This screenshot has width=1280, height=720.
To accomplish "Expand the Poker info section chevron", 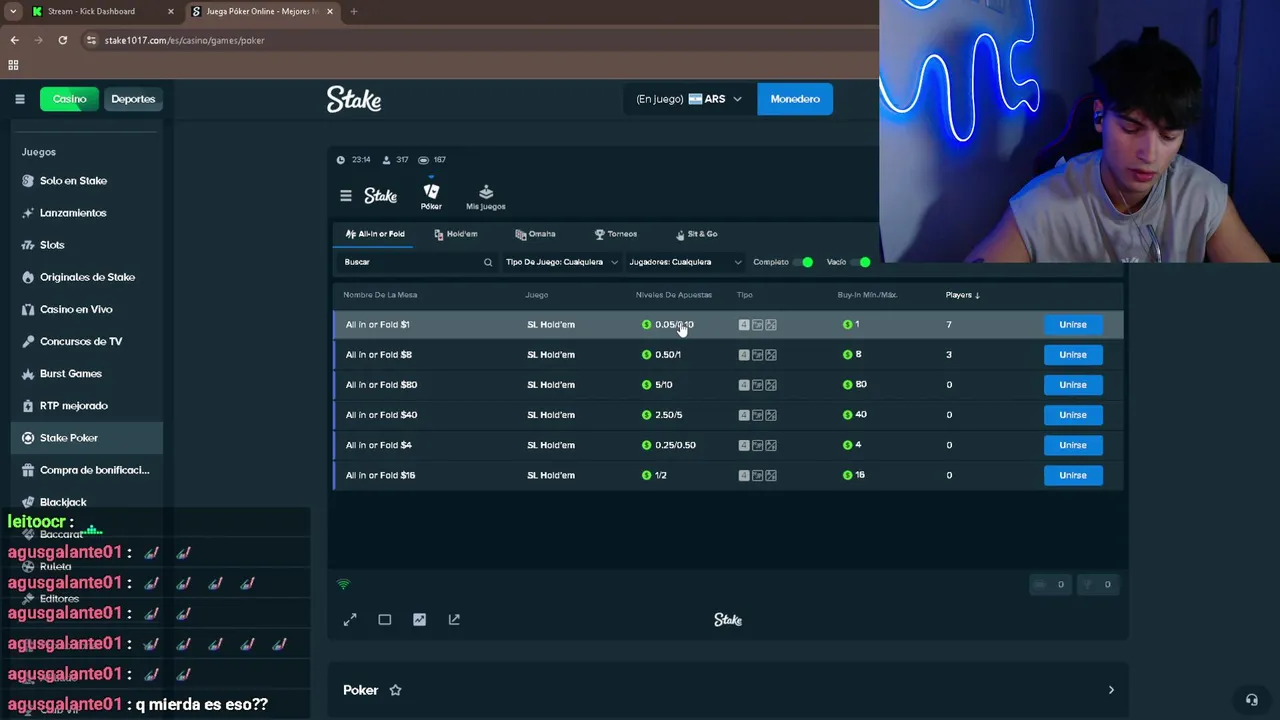I will 1111,690.
